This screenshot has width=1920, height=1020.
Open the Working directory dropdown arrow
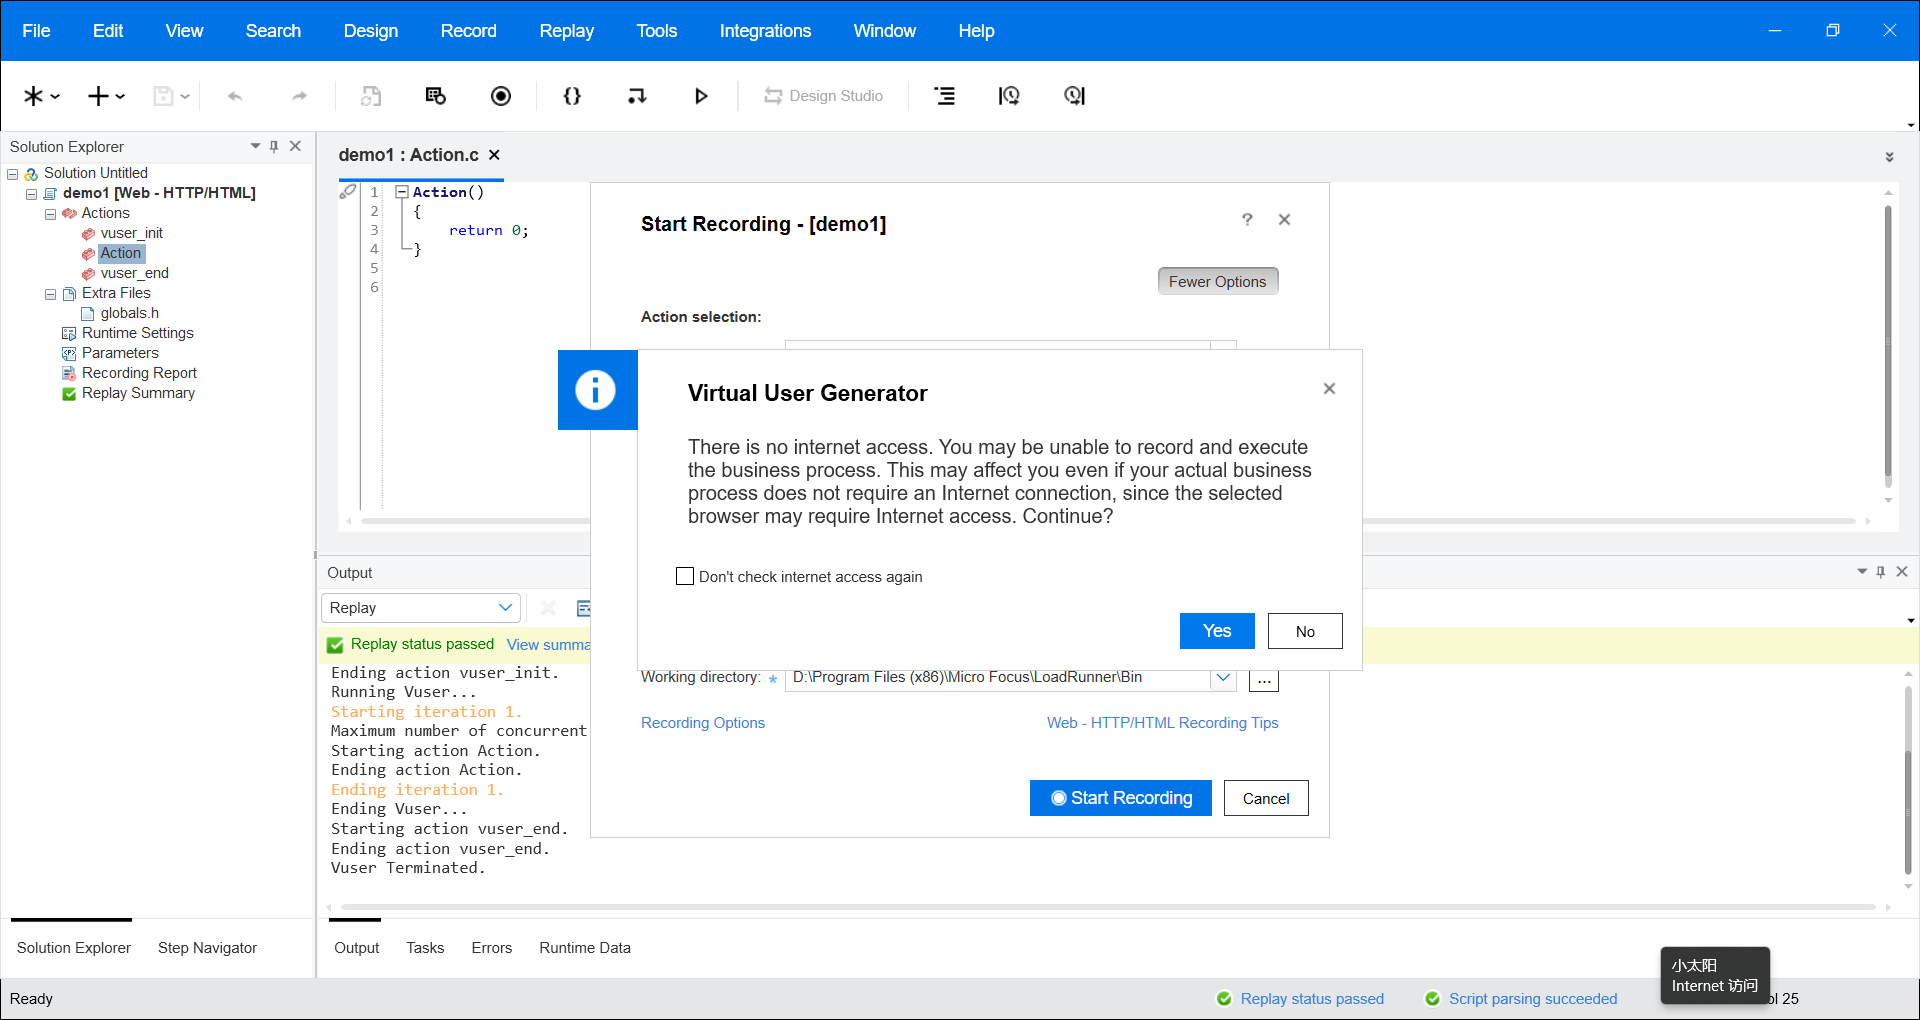click(x=1222, y=678)
